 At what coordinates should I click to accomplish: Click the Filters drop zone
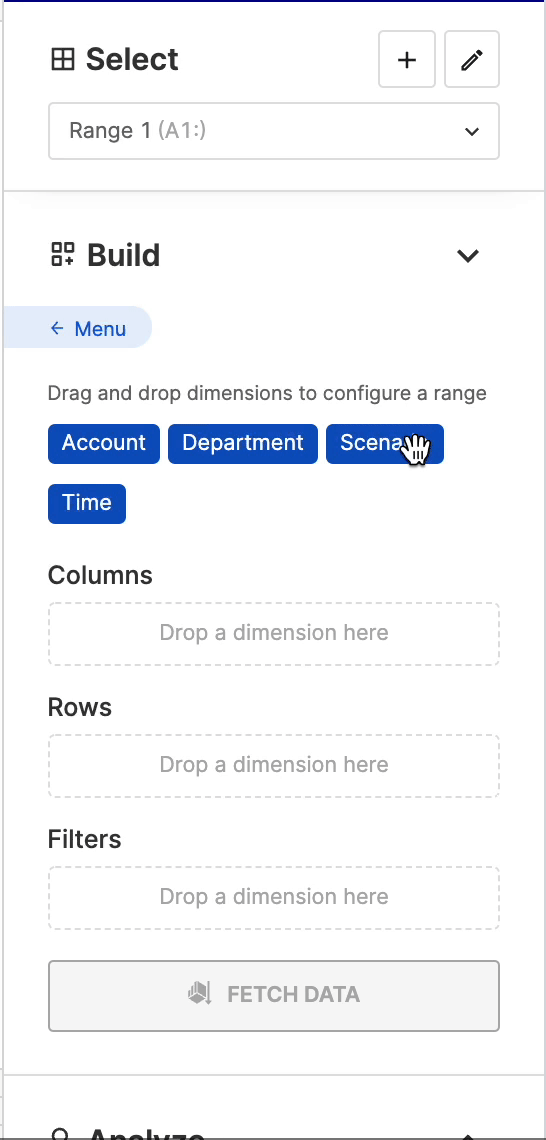tap(273, 897)
